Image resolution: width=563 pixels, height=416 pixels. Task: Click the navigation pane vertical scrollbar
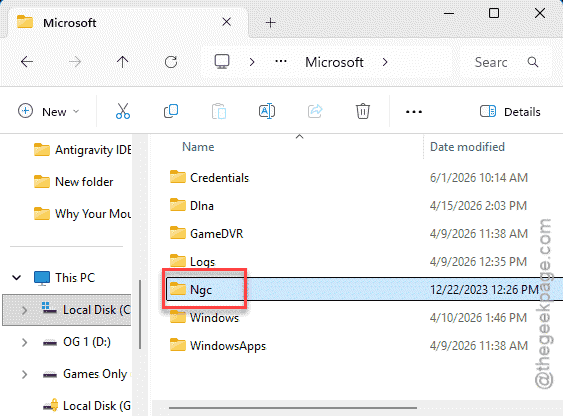point(140,315)
